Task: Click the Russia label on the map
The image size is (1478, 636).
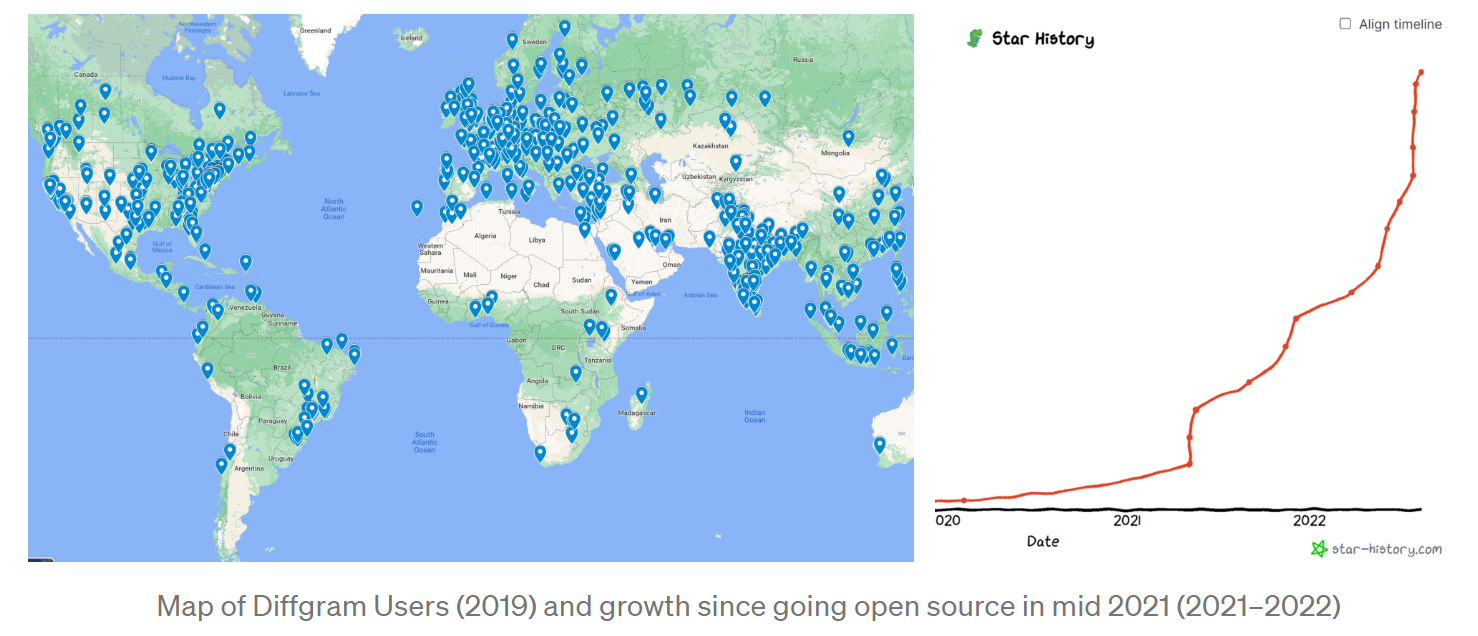Action: pos(802,59)
